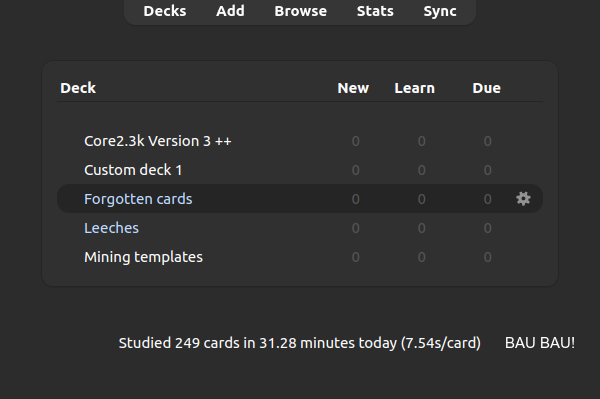Open the Mining templates deck

click(143, 257)
